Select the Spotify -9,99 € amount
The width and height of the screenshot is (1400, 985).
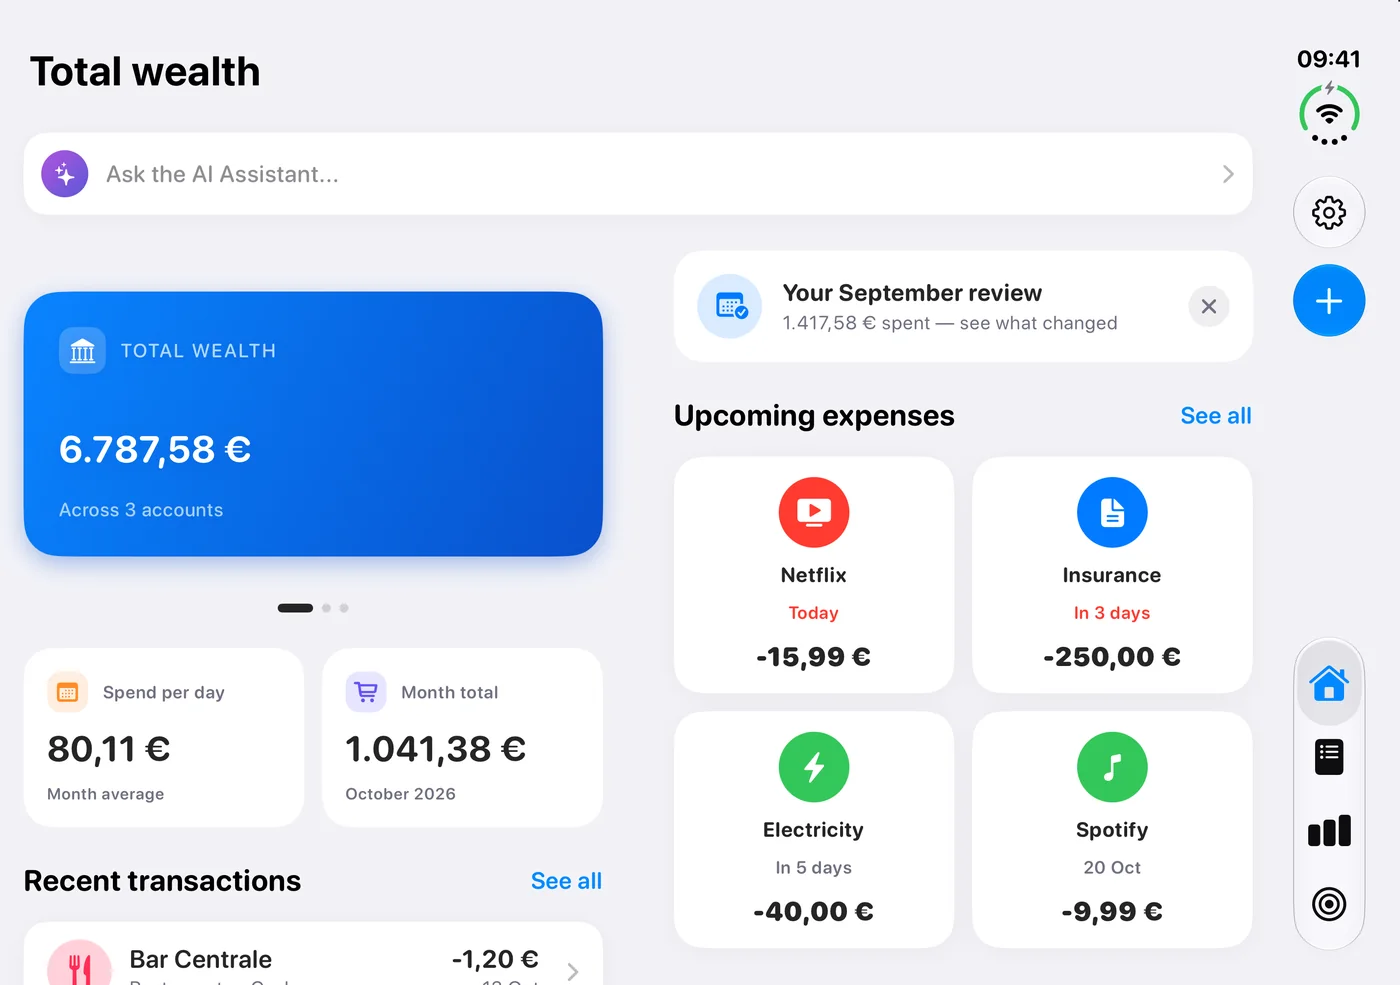1112,912
